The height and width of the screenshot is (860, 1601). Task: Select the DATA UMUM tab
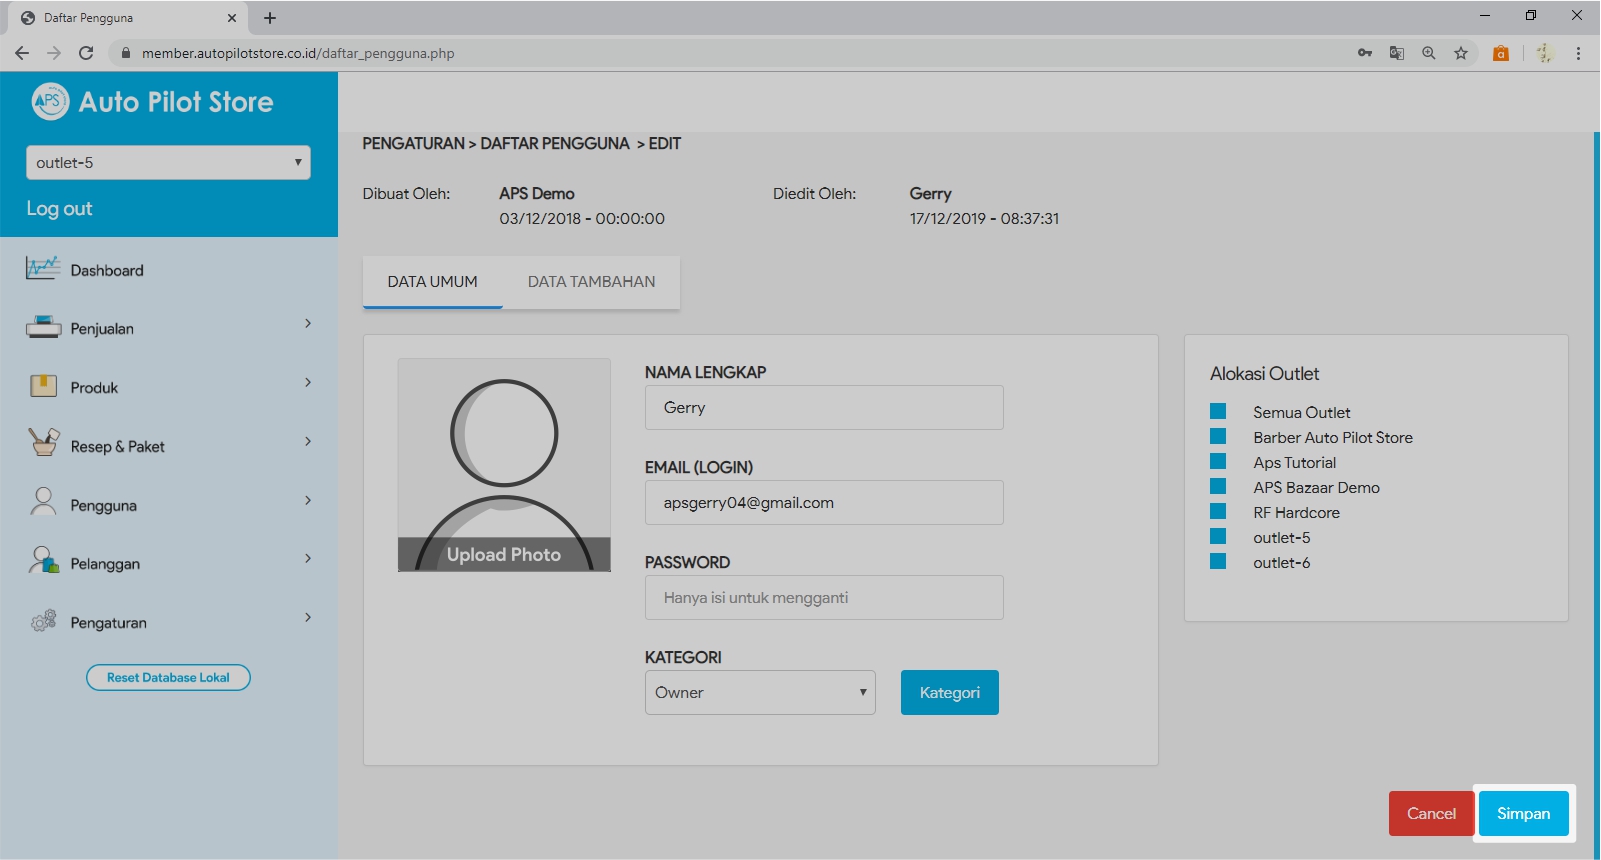click(x=432, y=282)
